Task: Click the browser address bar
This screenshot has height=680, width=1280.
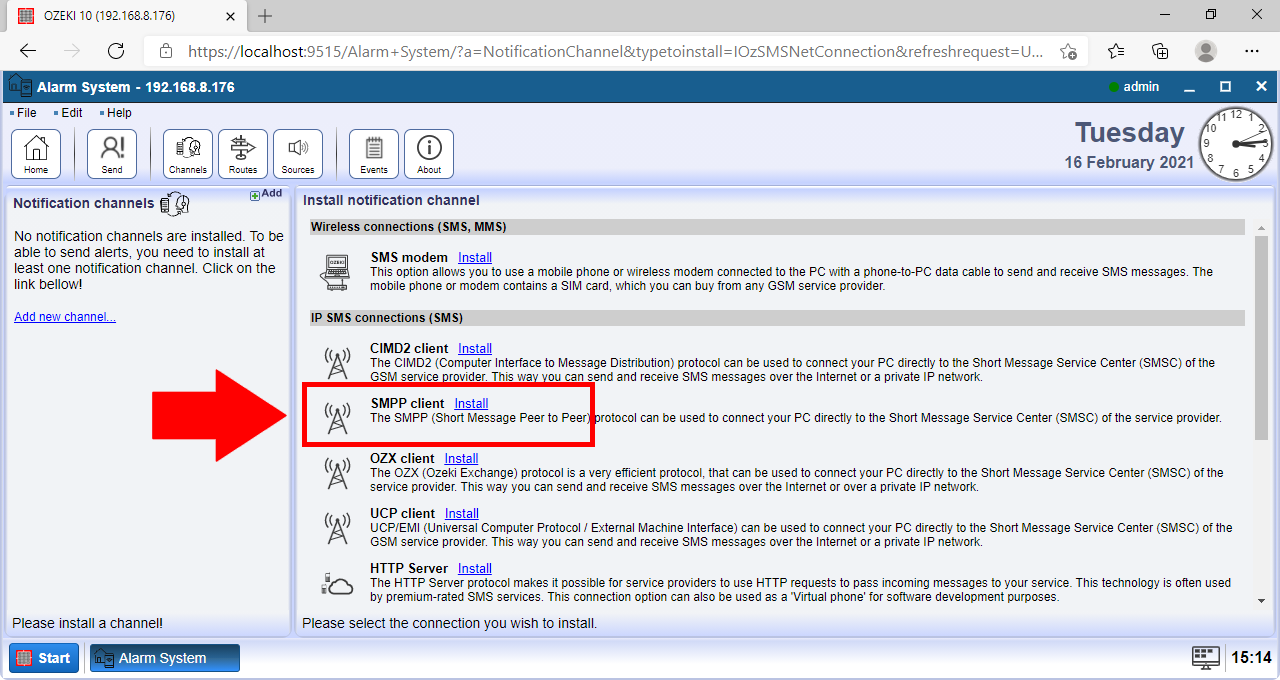Action: tap(617, 51)
